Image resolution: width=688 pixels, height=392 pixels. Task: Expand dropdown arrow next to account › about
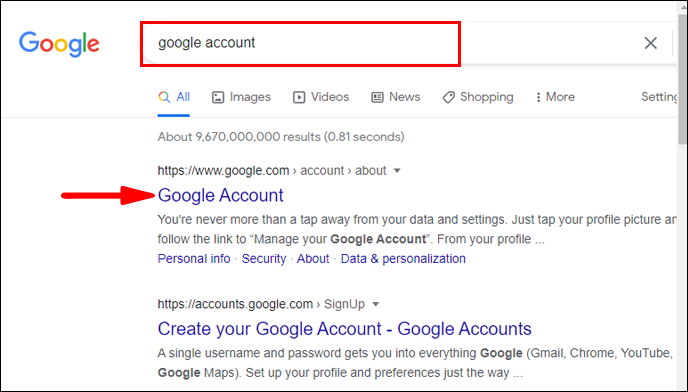tap(397, 171)
